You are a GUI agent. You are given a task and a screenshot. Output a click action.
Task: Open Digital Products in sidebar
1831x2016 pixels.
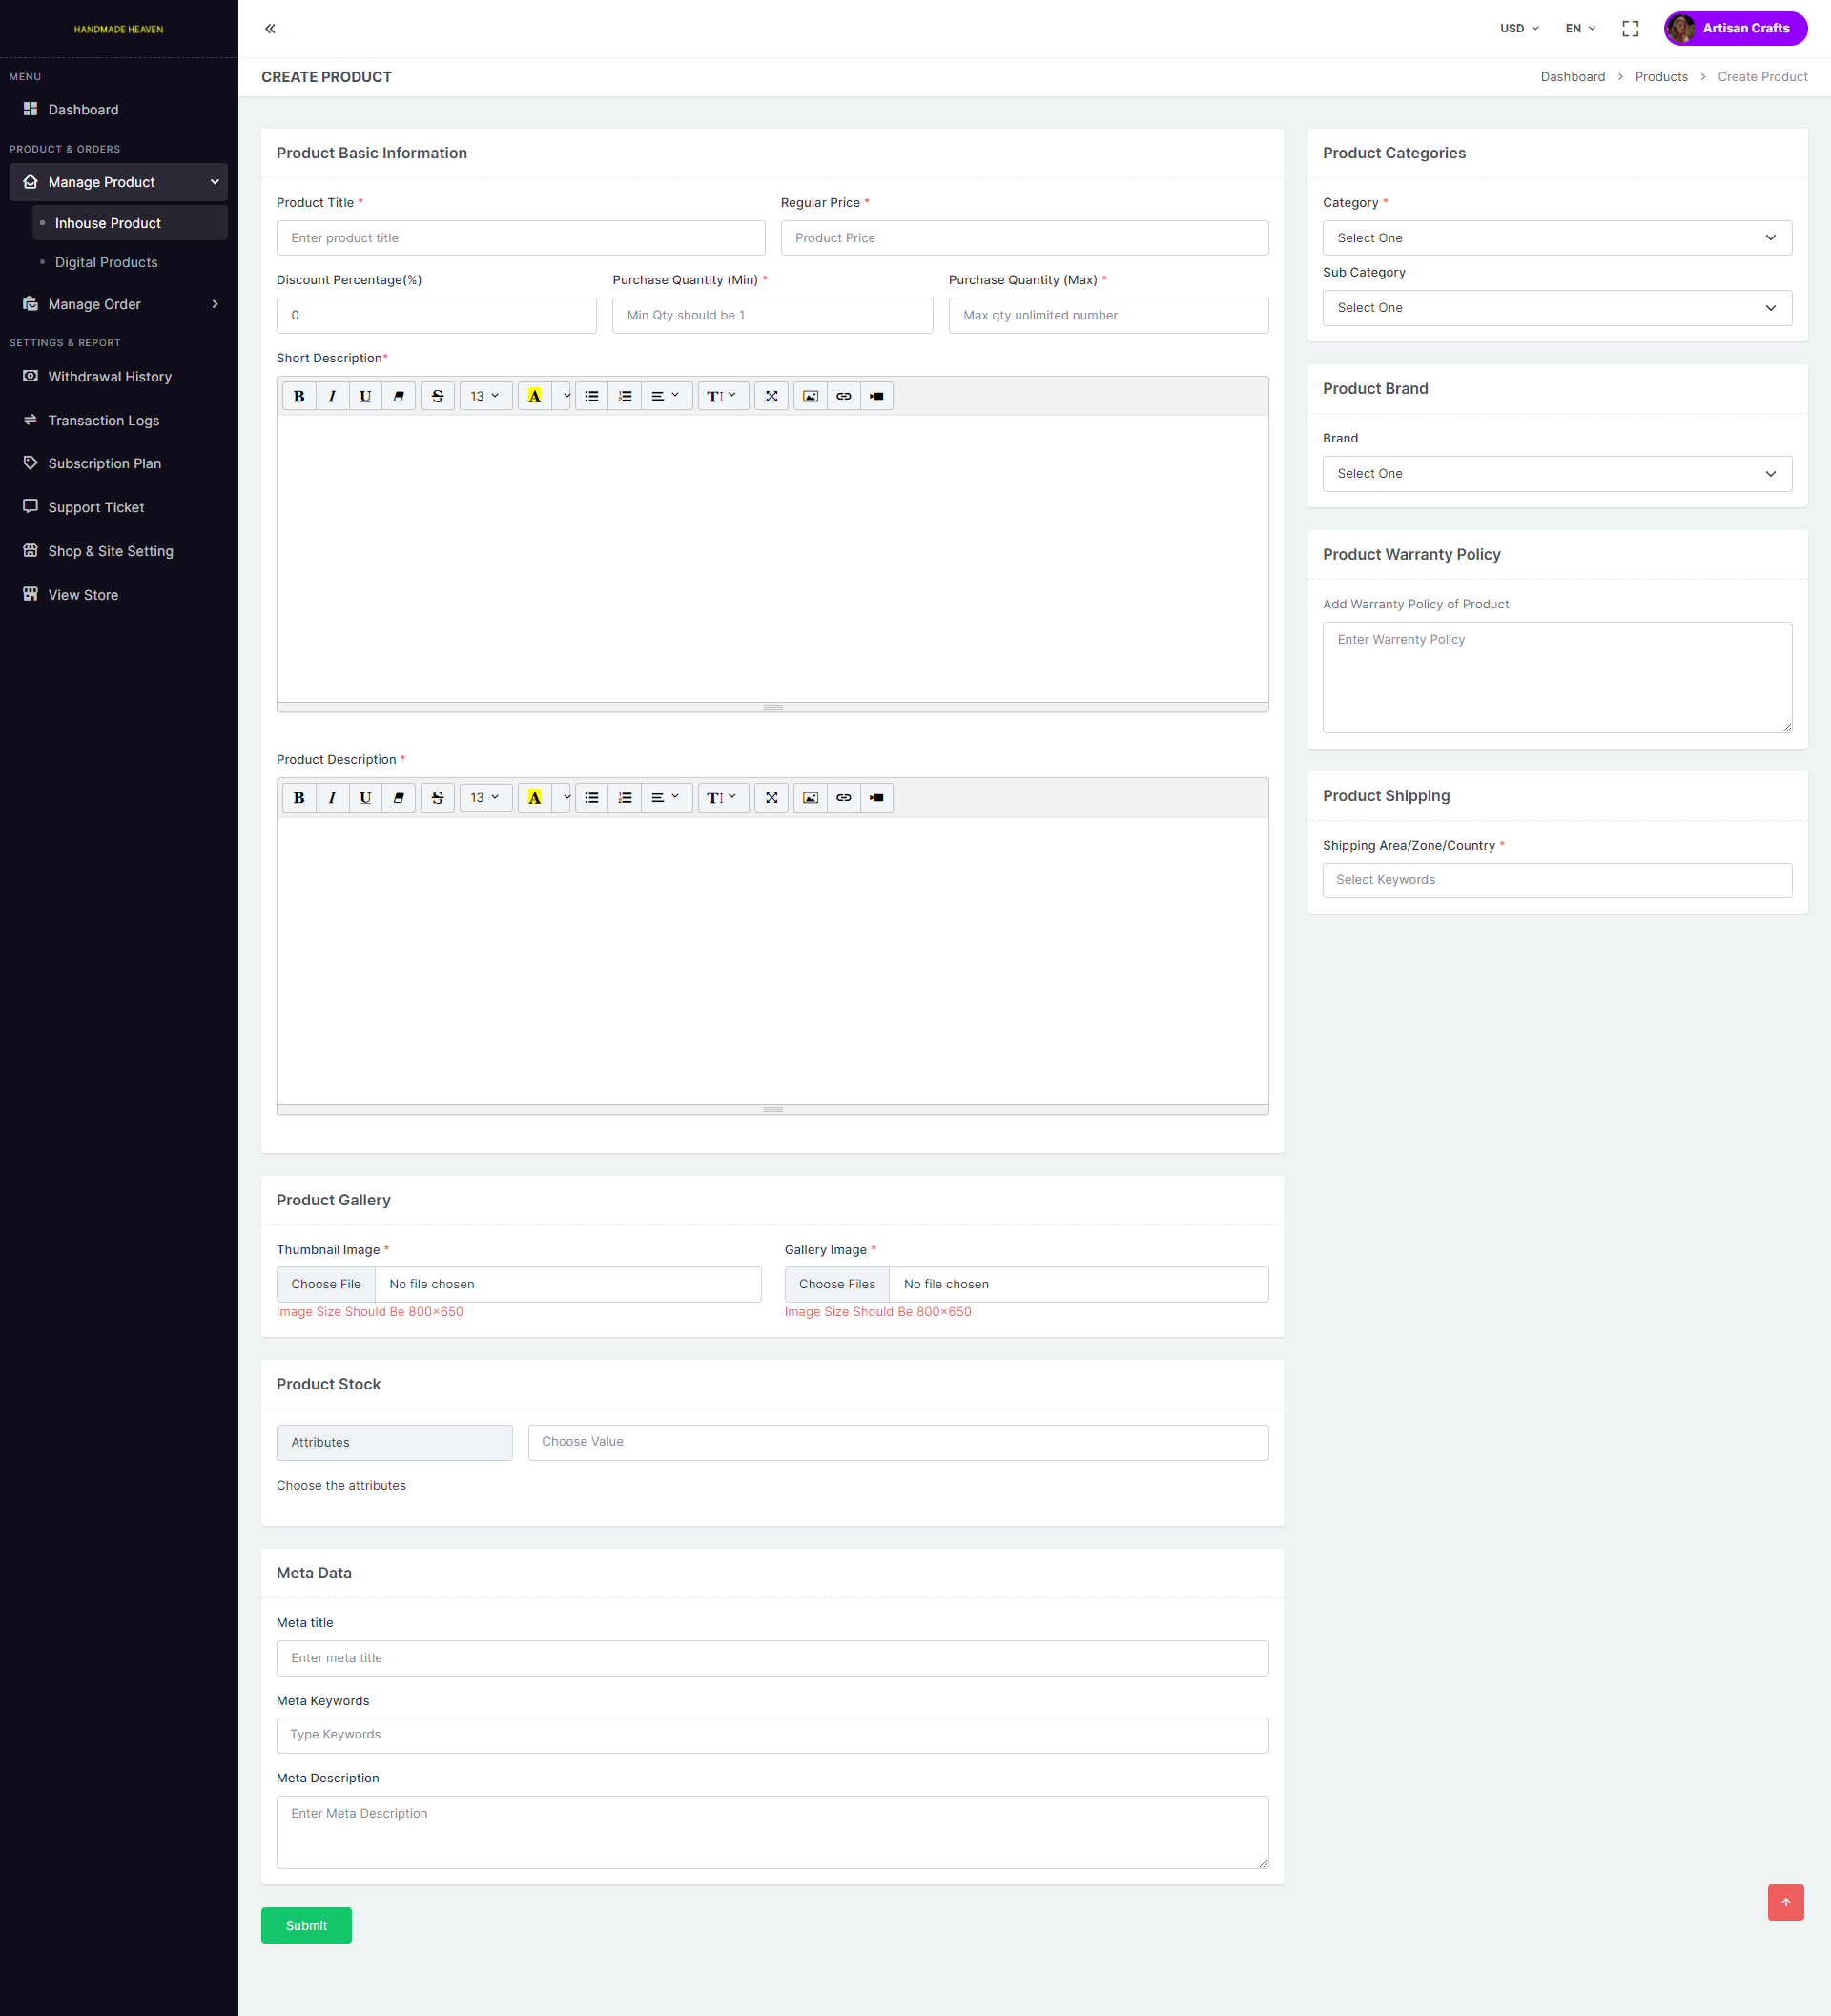pos(106,262)
